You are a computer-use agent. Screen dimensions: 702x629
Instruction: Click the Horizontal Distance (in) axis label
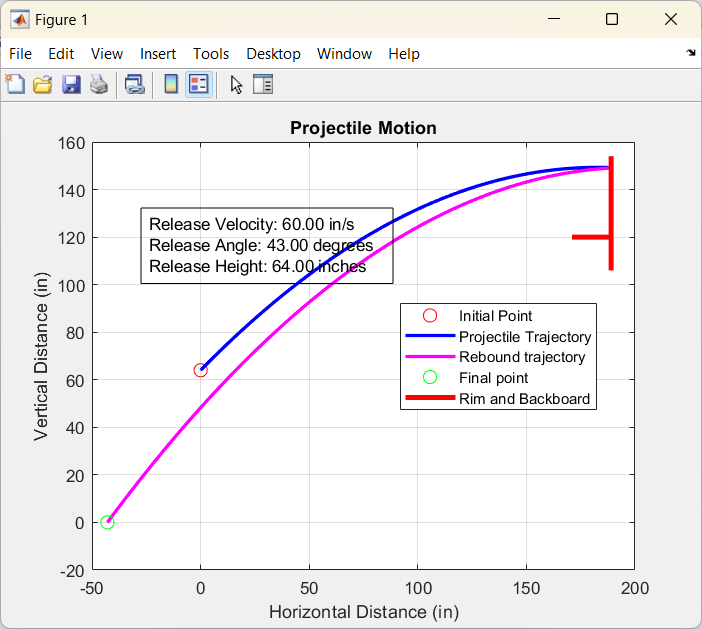(x=364, y=612)
